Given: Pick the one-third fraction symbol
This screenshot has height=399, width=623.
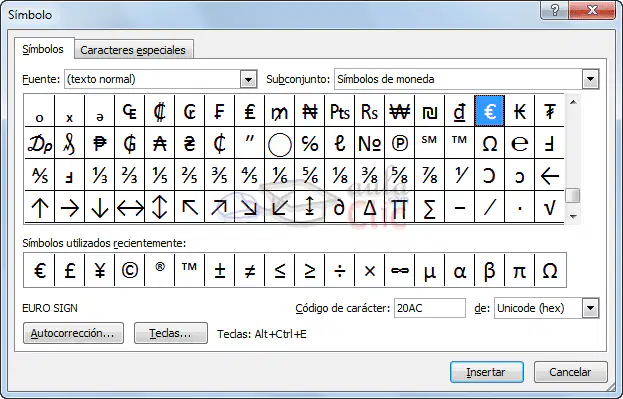Looking at the screenshot, I should 100,175.
